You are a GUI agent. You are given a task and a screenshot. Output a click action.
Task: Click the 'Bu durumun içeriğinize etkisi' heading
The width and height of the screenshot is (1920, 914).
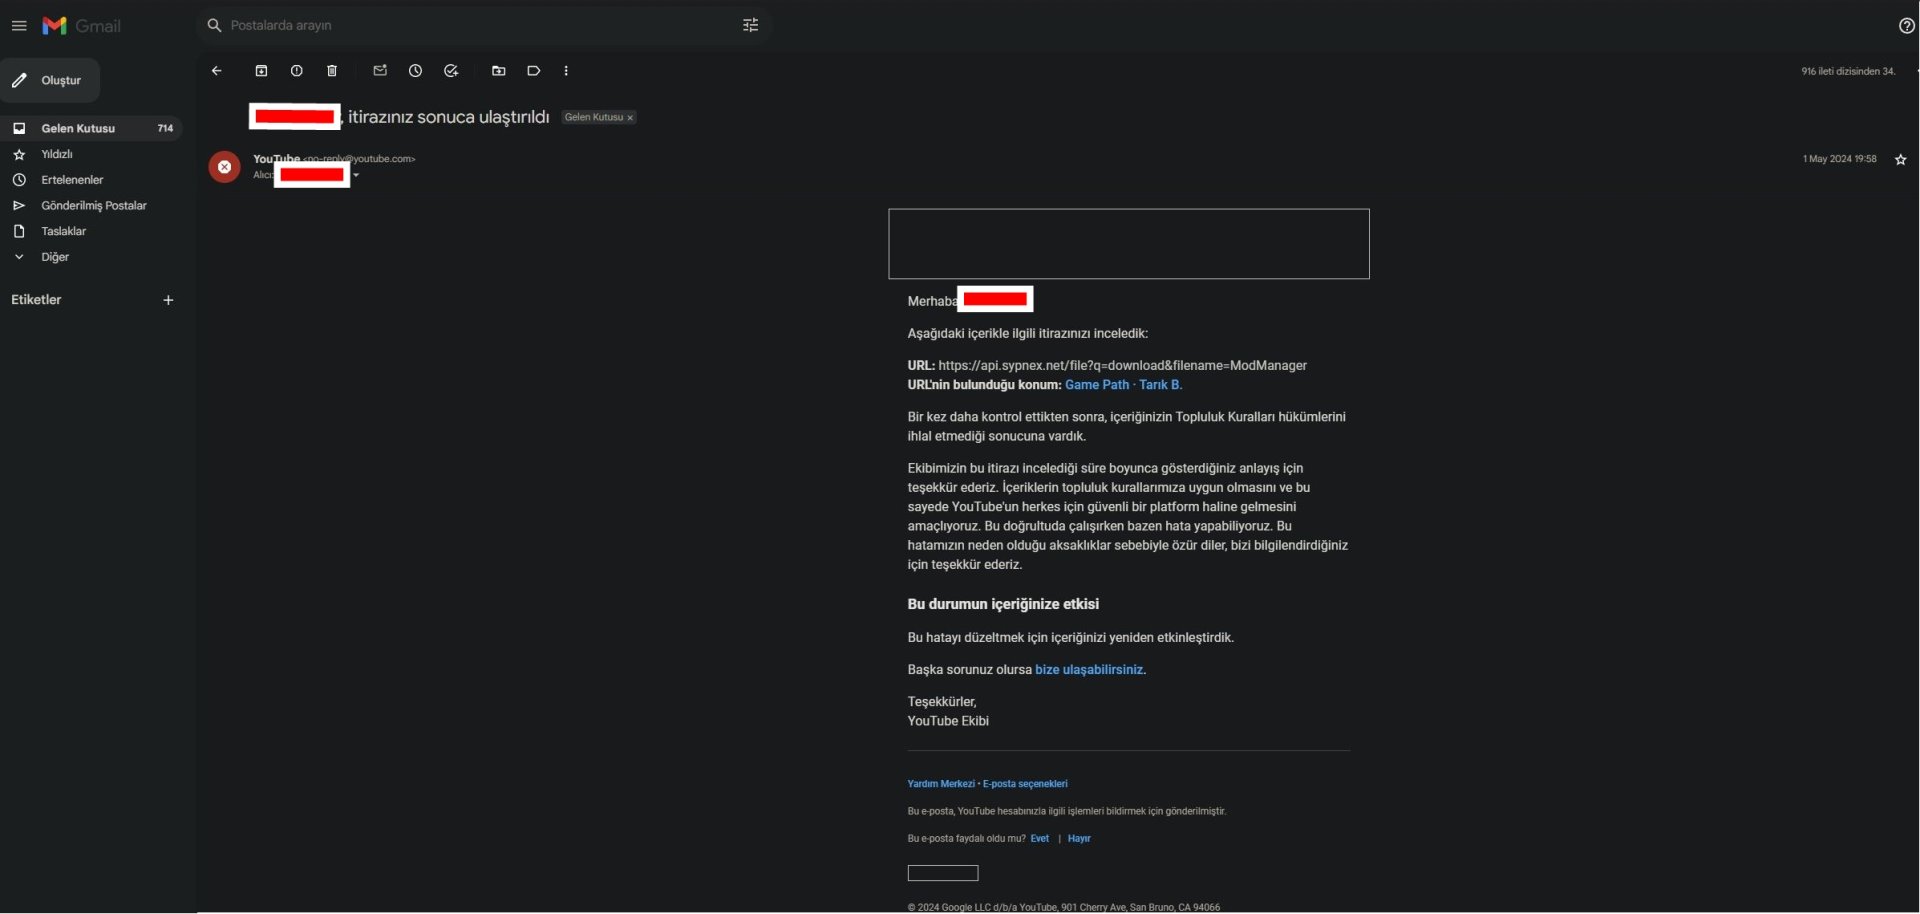point(1003,604)
